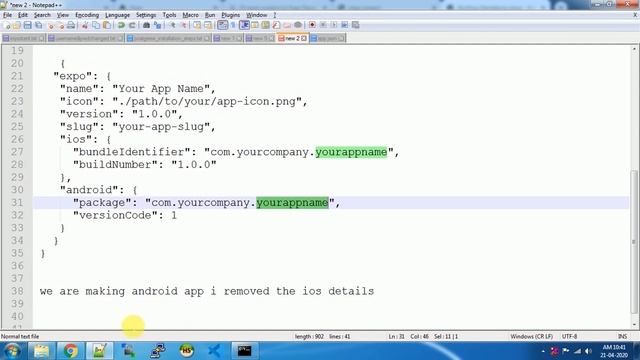Click the vertical scrollbar up arrow

[634, 49]
